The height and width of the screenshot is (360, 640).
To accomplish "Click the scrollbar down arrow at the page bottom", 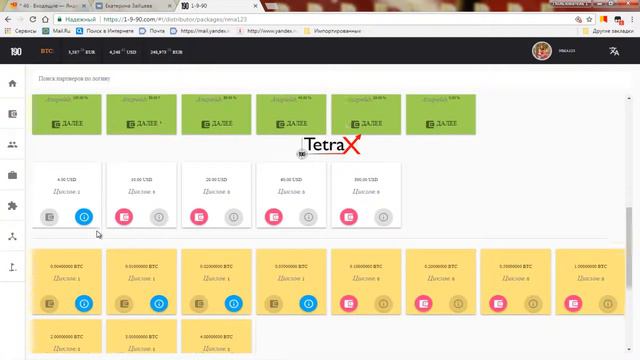I will (629, 349).
